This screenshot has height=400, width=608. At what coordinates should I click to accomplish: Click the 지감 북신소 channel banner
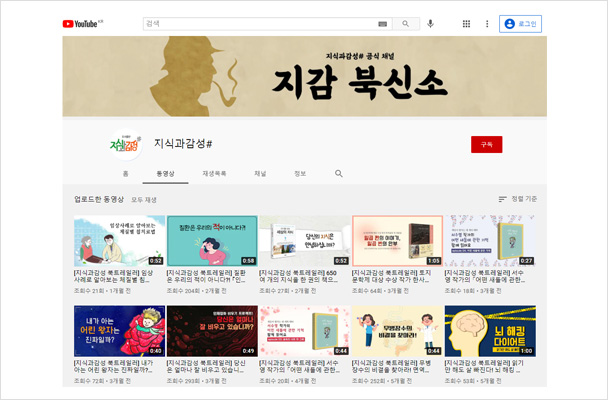[305, 76]
